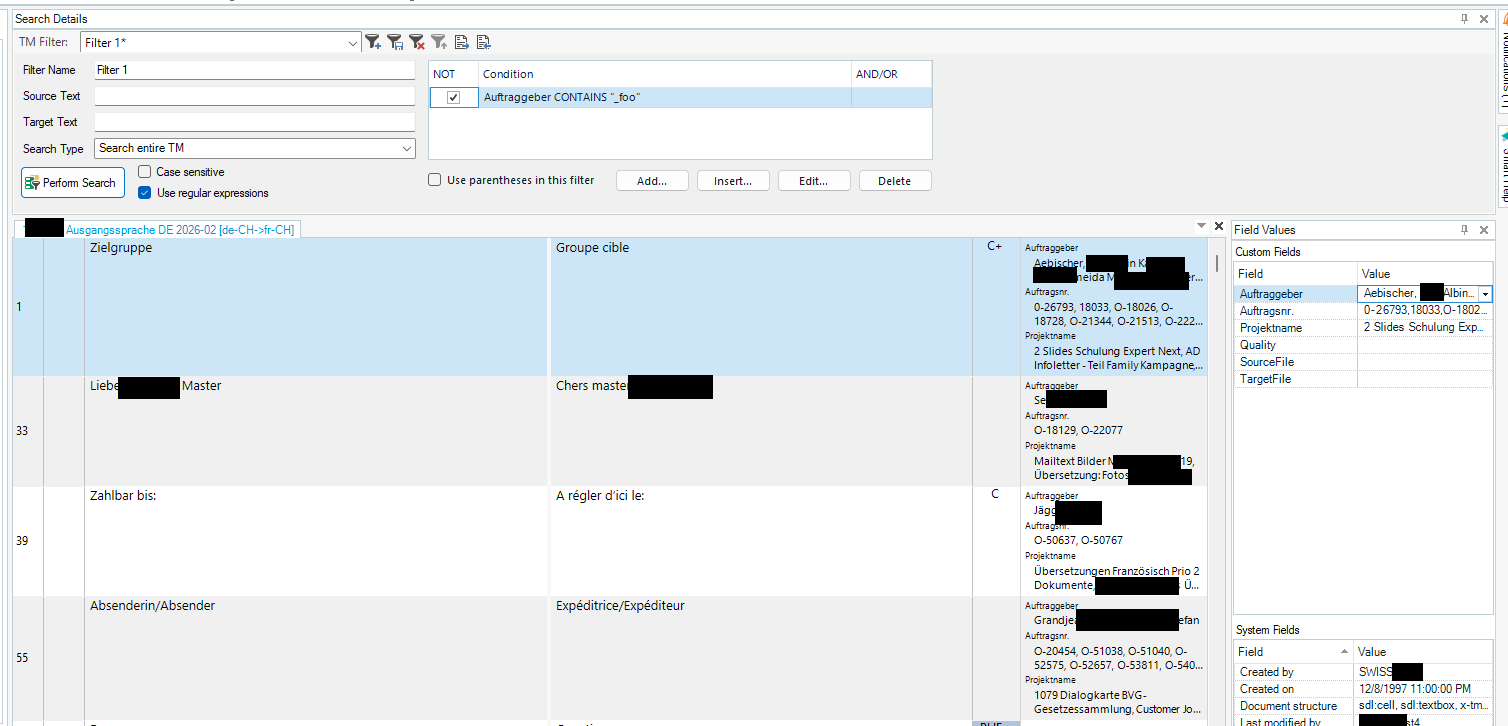This screenshot has height=726, width=1508.
Task: Open Auftraggeber value dropdown in Field Values
Action: tap(1485, 294)
